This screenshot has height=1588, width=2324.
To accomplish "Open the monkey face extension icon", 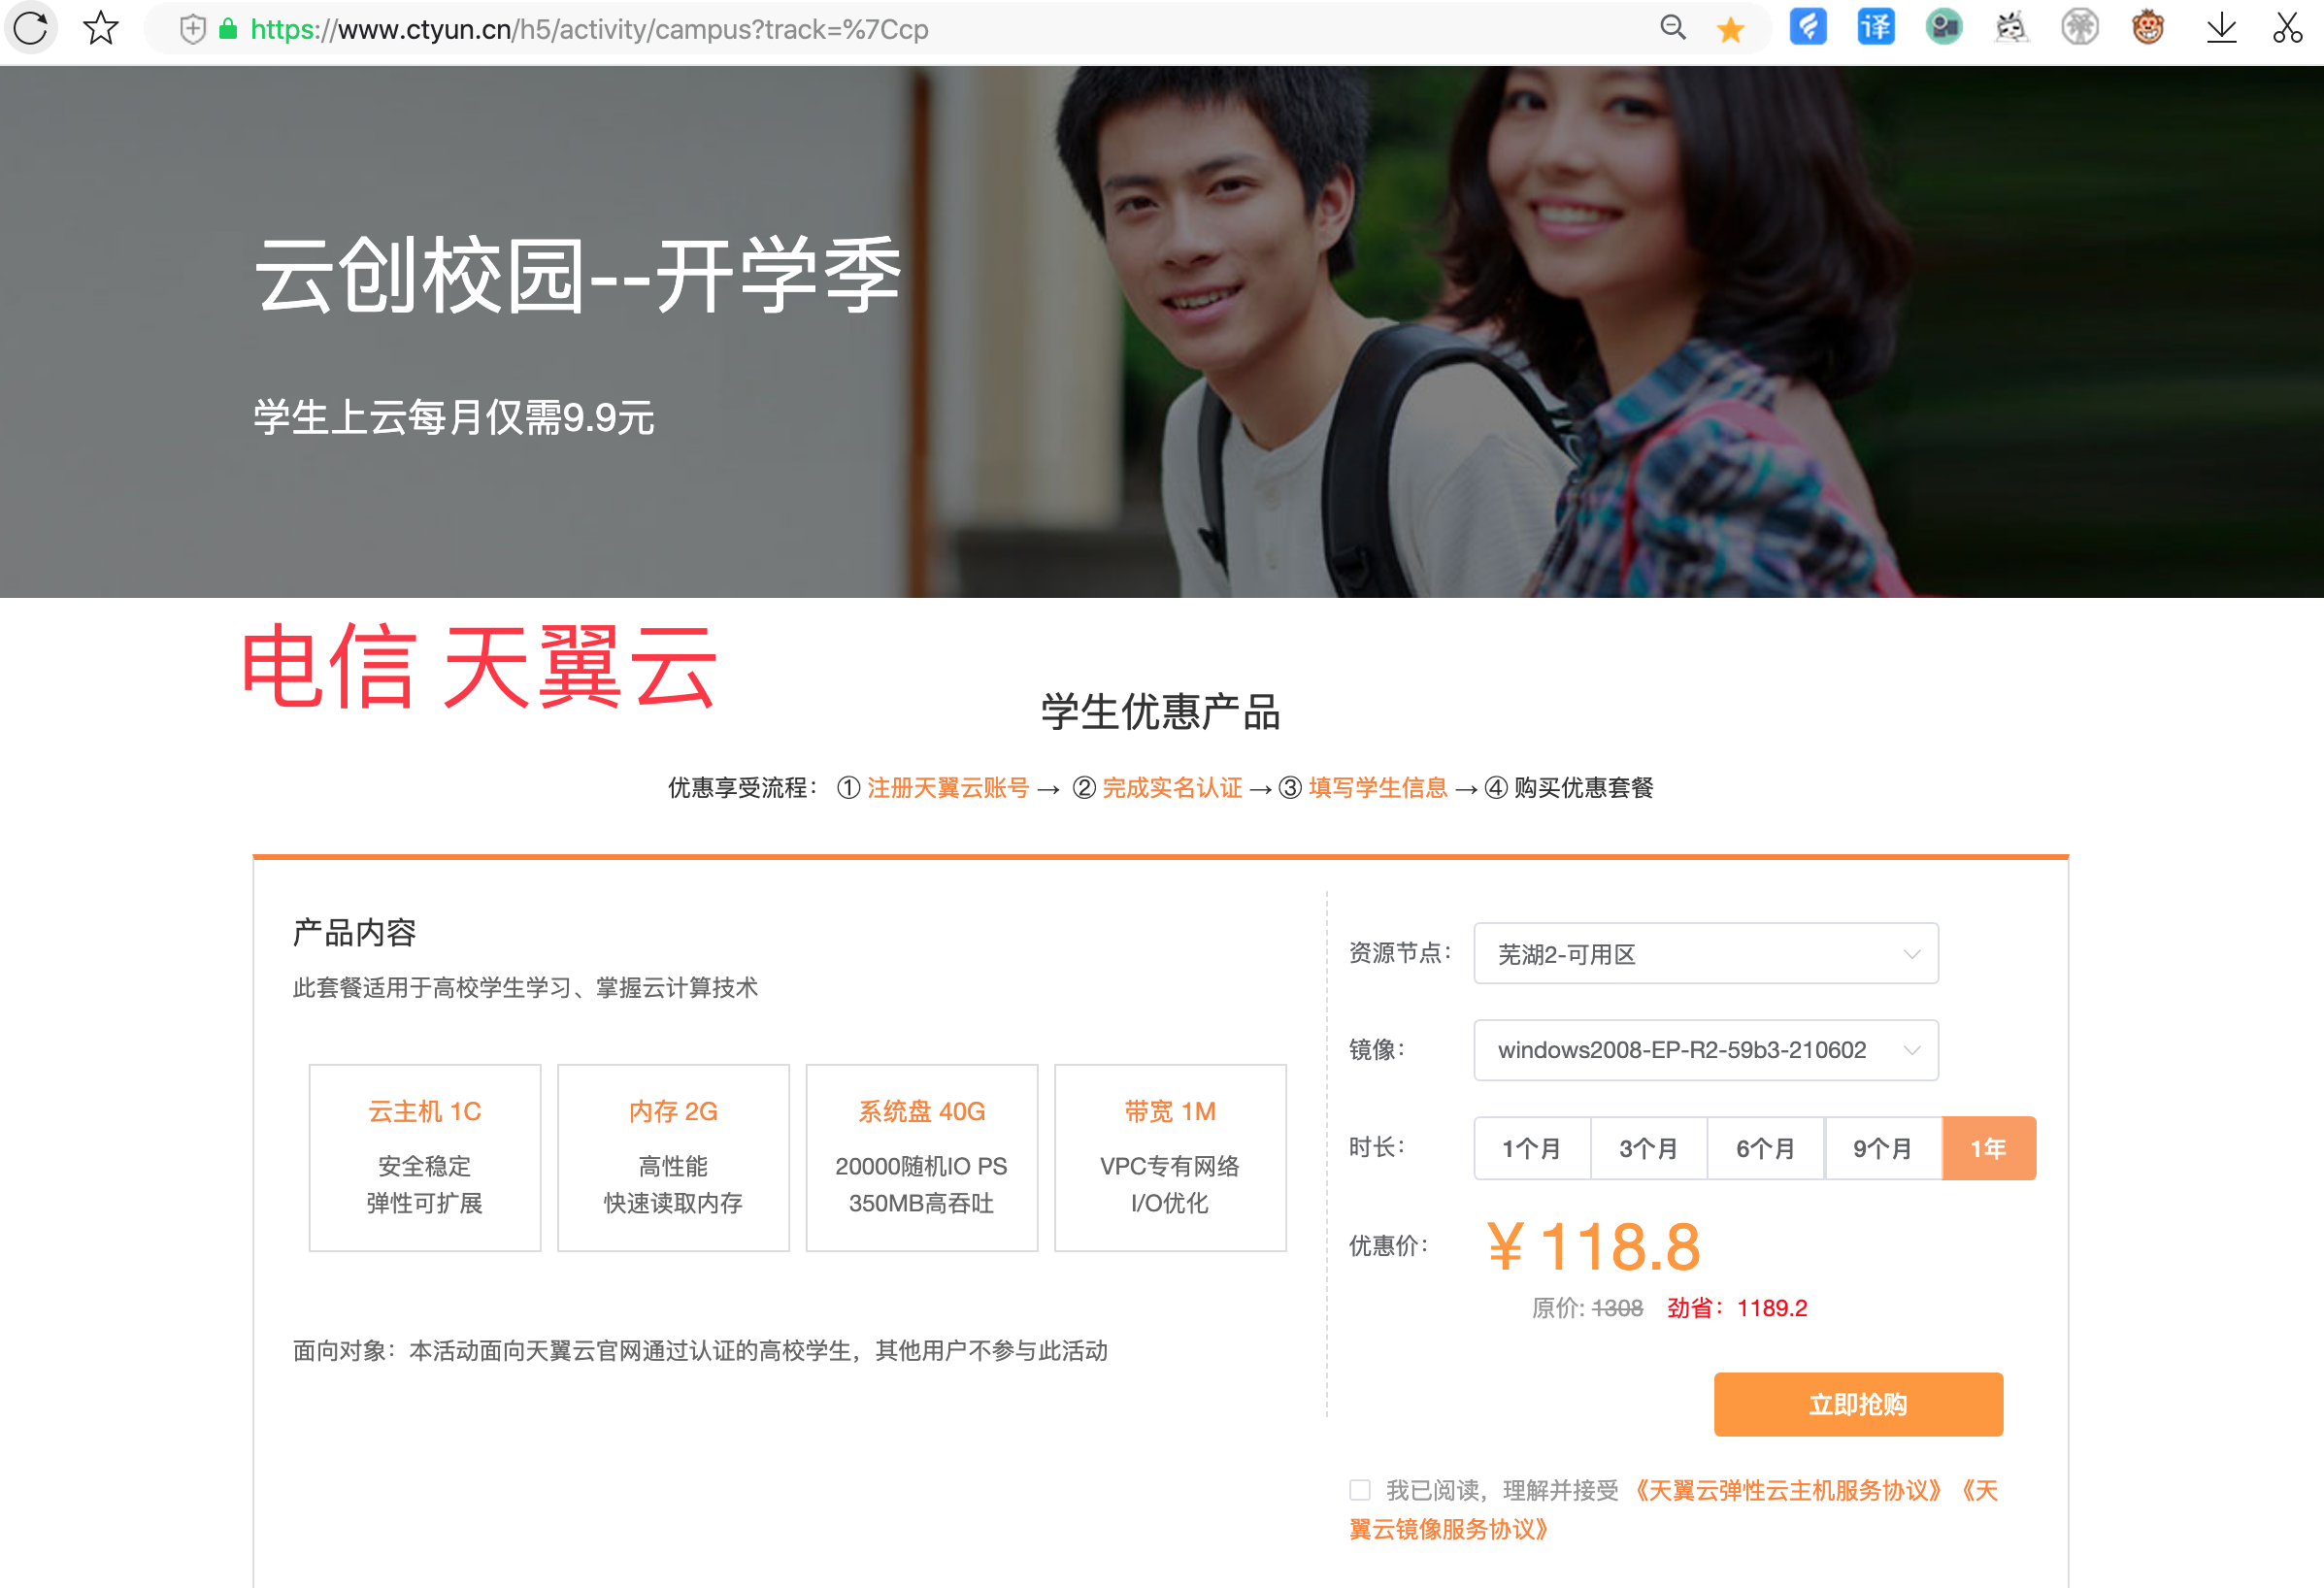I will [x=2147, y=27].
